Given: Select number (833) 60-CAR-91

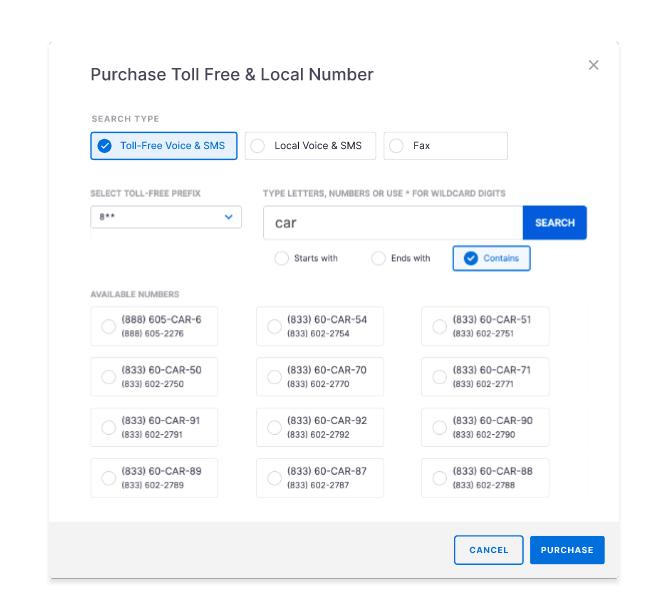Looking at the screenshot, I should (x=154, y=427).
